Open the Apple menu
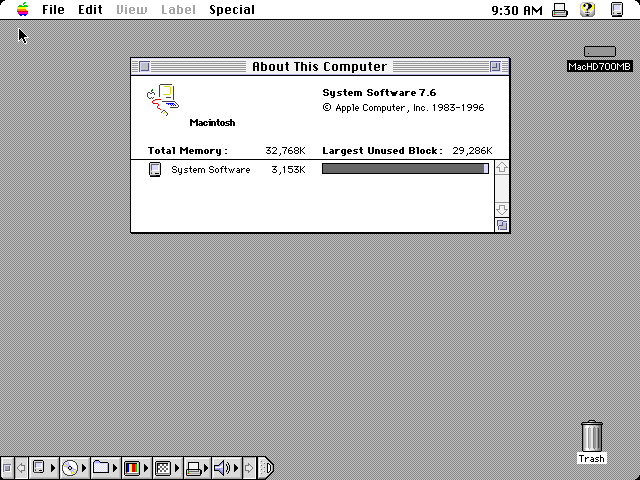The width and height of the screenshot is (640, 480). tap(23, 9)
